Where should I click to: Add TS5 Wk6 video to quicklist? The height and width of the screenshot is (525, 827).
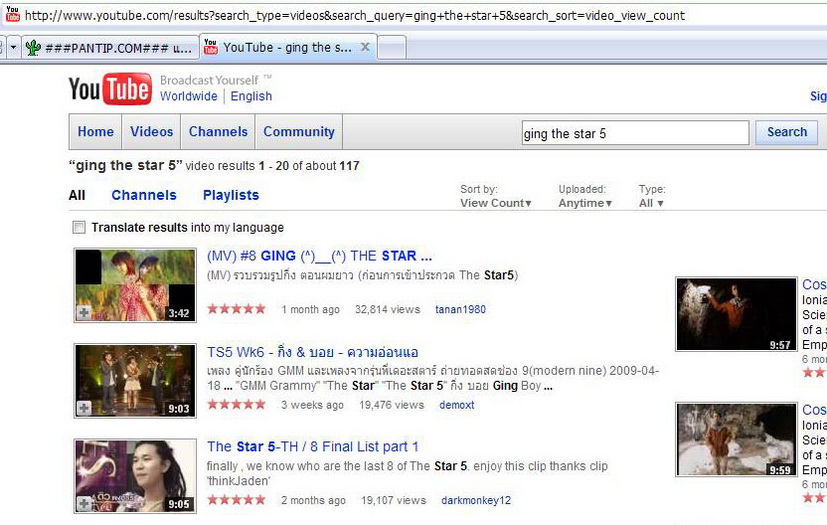[84, 408]
